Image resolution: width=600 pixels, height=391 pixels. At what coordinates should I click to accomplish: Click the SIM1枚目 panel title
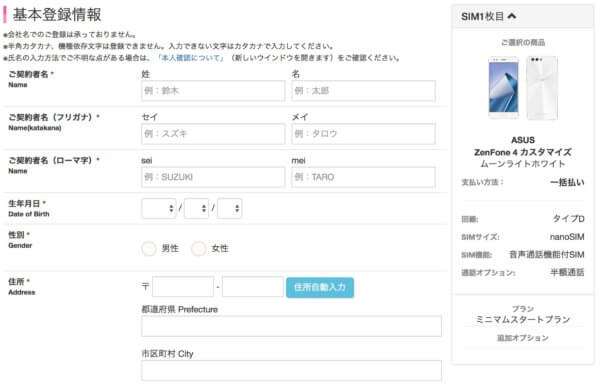coord(483,16)
